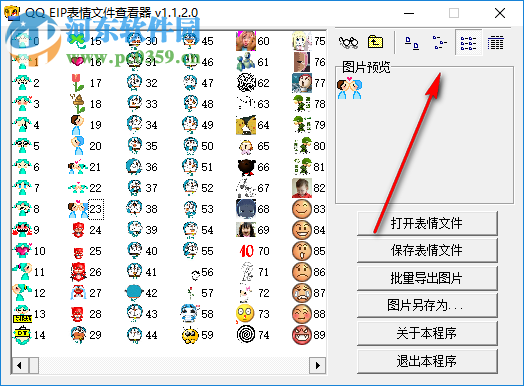
Task: Click the glasses preview toolbar icon
Action: [x=349, y=42]
